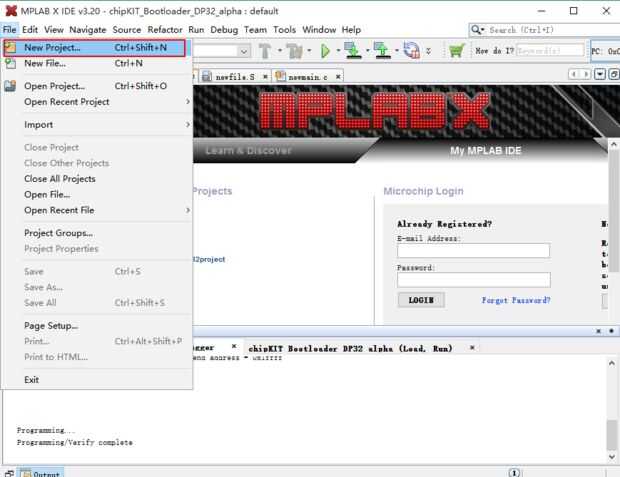Open the Run menu
620x477 pixels.
point(196,30)
